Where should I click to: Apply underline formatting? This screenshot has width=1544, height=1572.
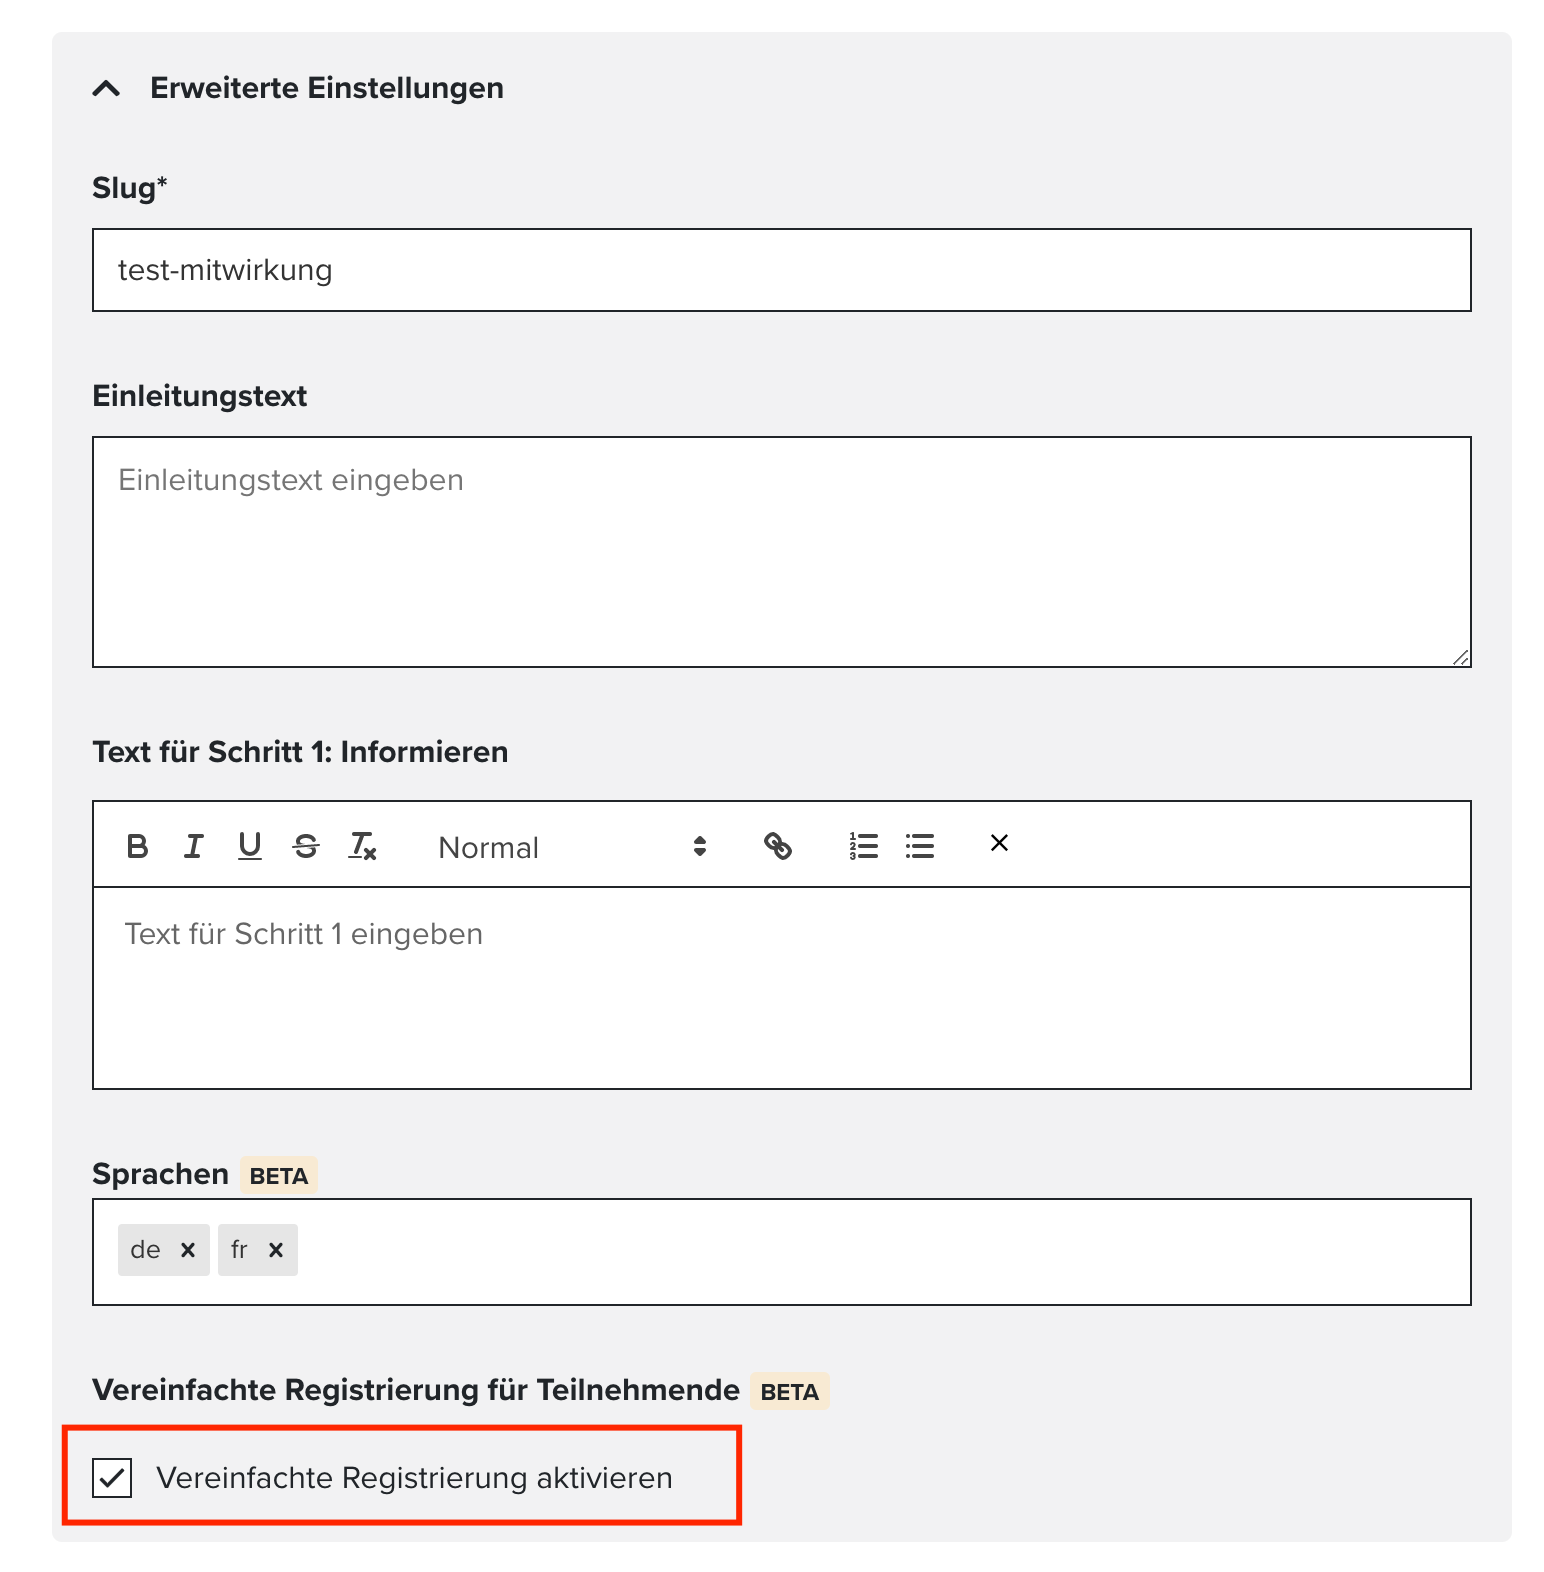point(250,847)
